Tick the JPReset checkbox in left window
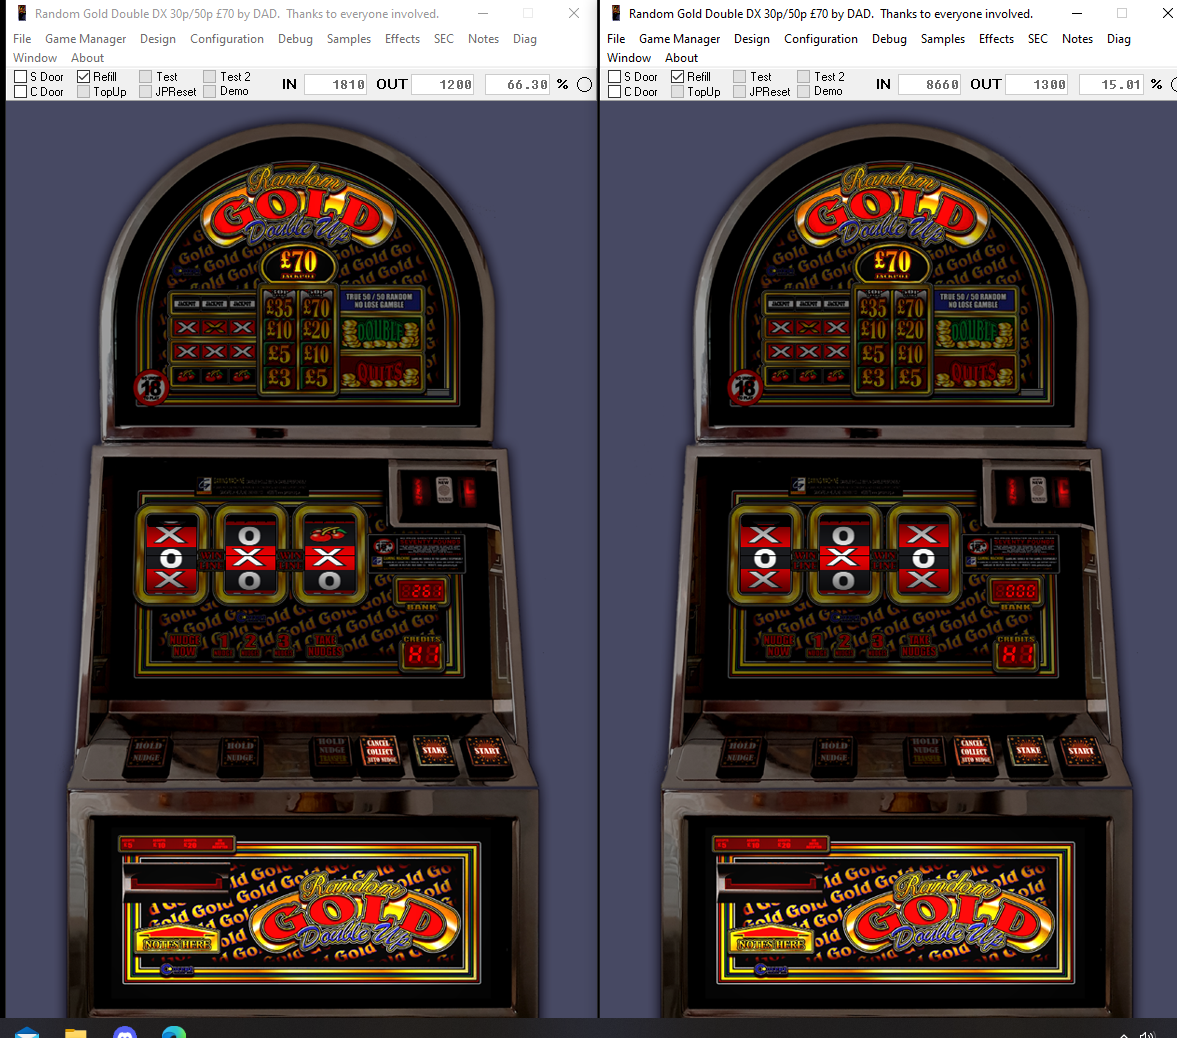Image resolution: width=1177 pixels, height=1038 pixels. (x=146, y=92)
